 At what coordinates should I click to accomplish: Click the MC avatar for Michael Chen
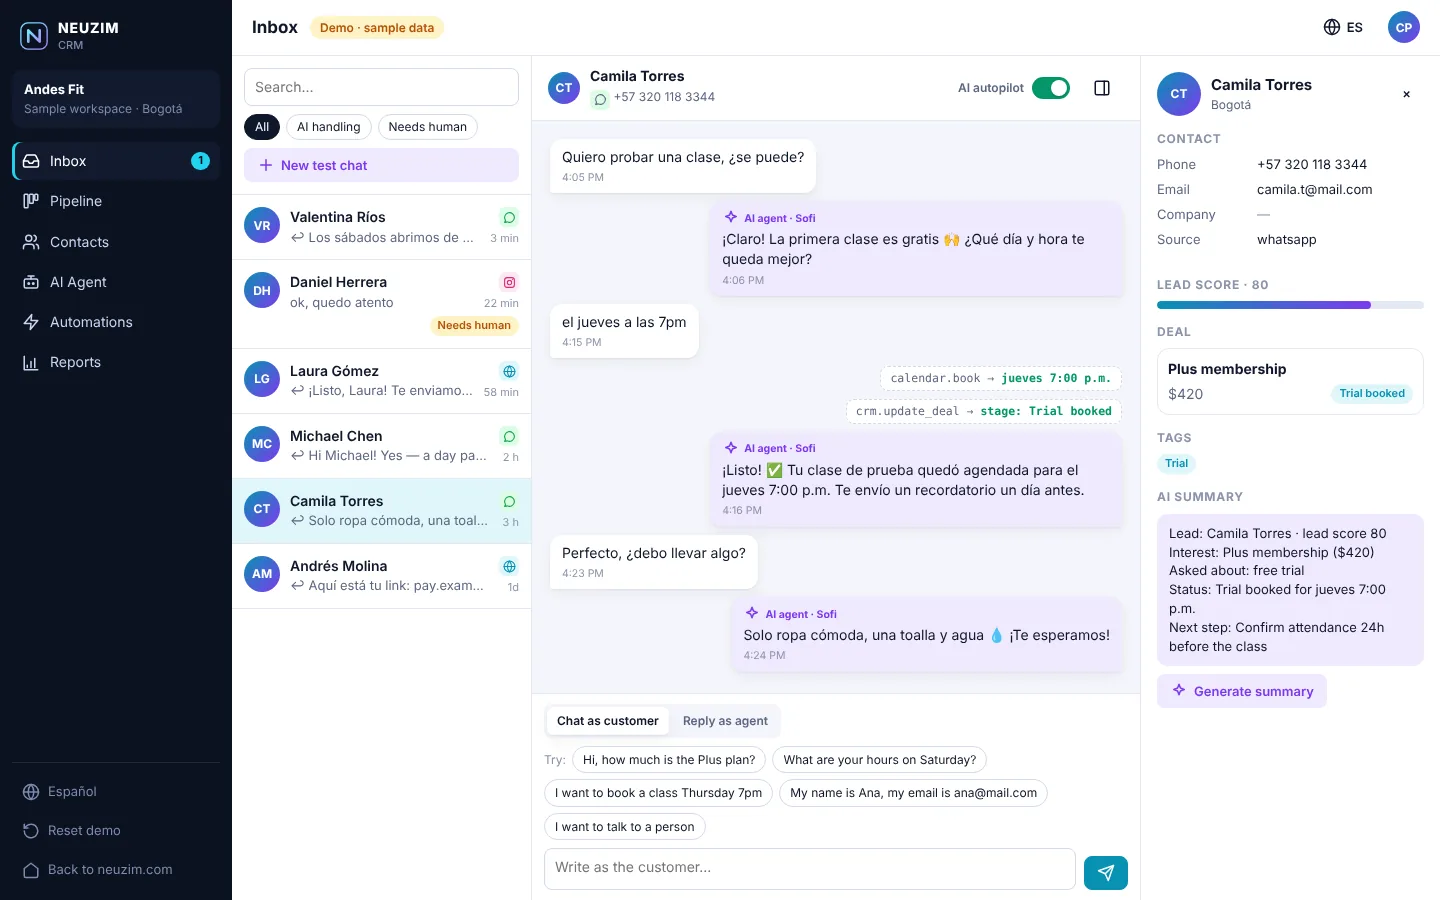tap(262, 444)
